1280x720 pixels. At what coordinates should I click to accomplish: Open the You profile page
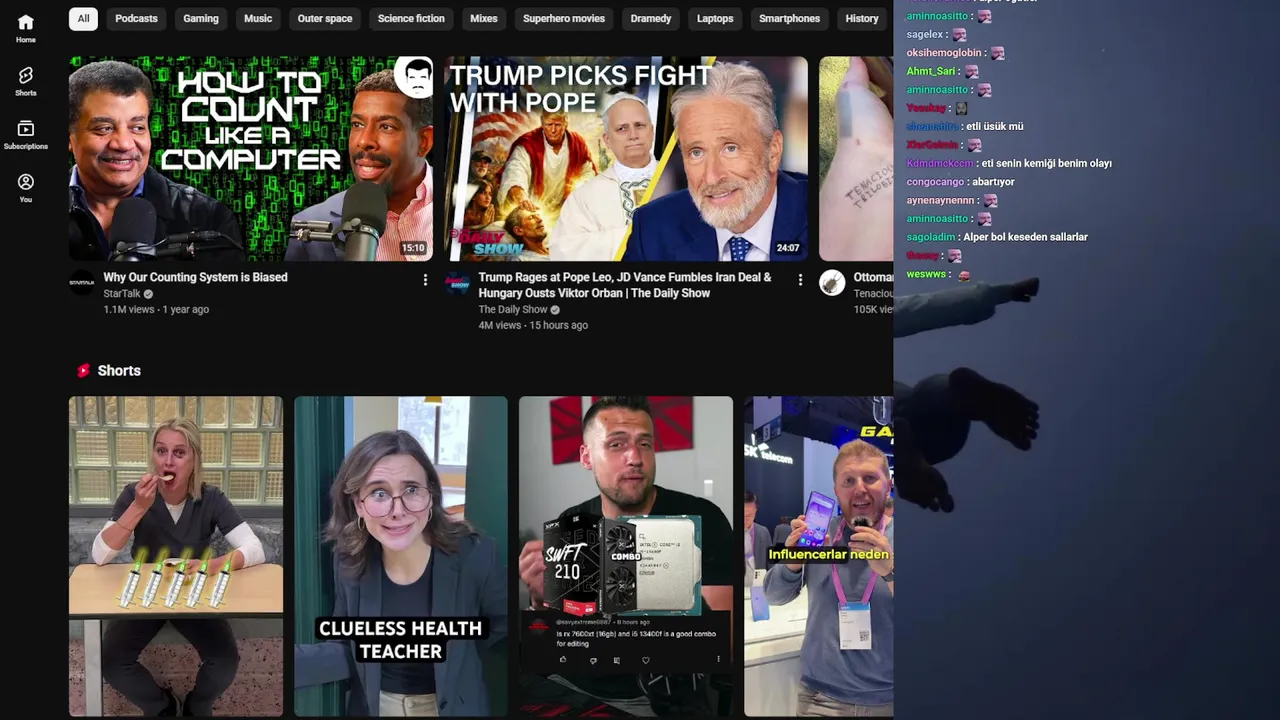[26, 188]
